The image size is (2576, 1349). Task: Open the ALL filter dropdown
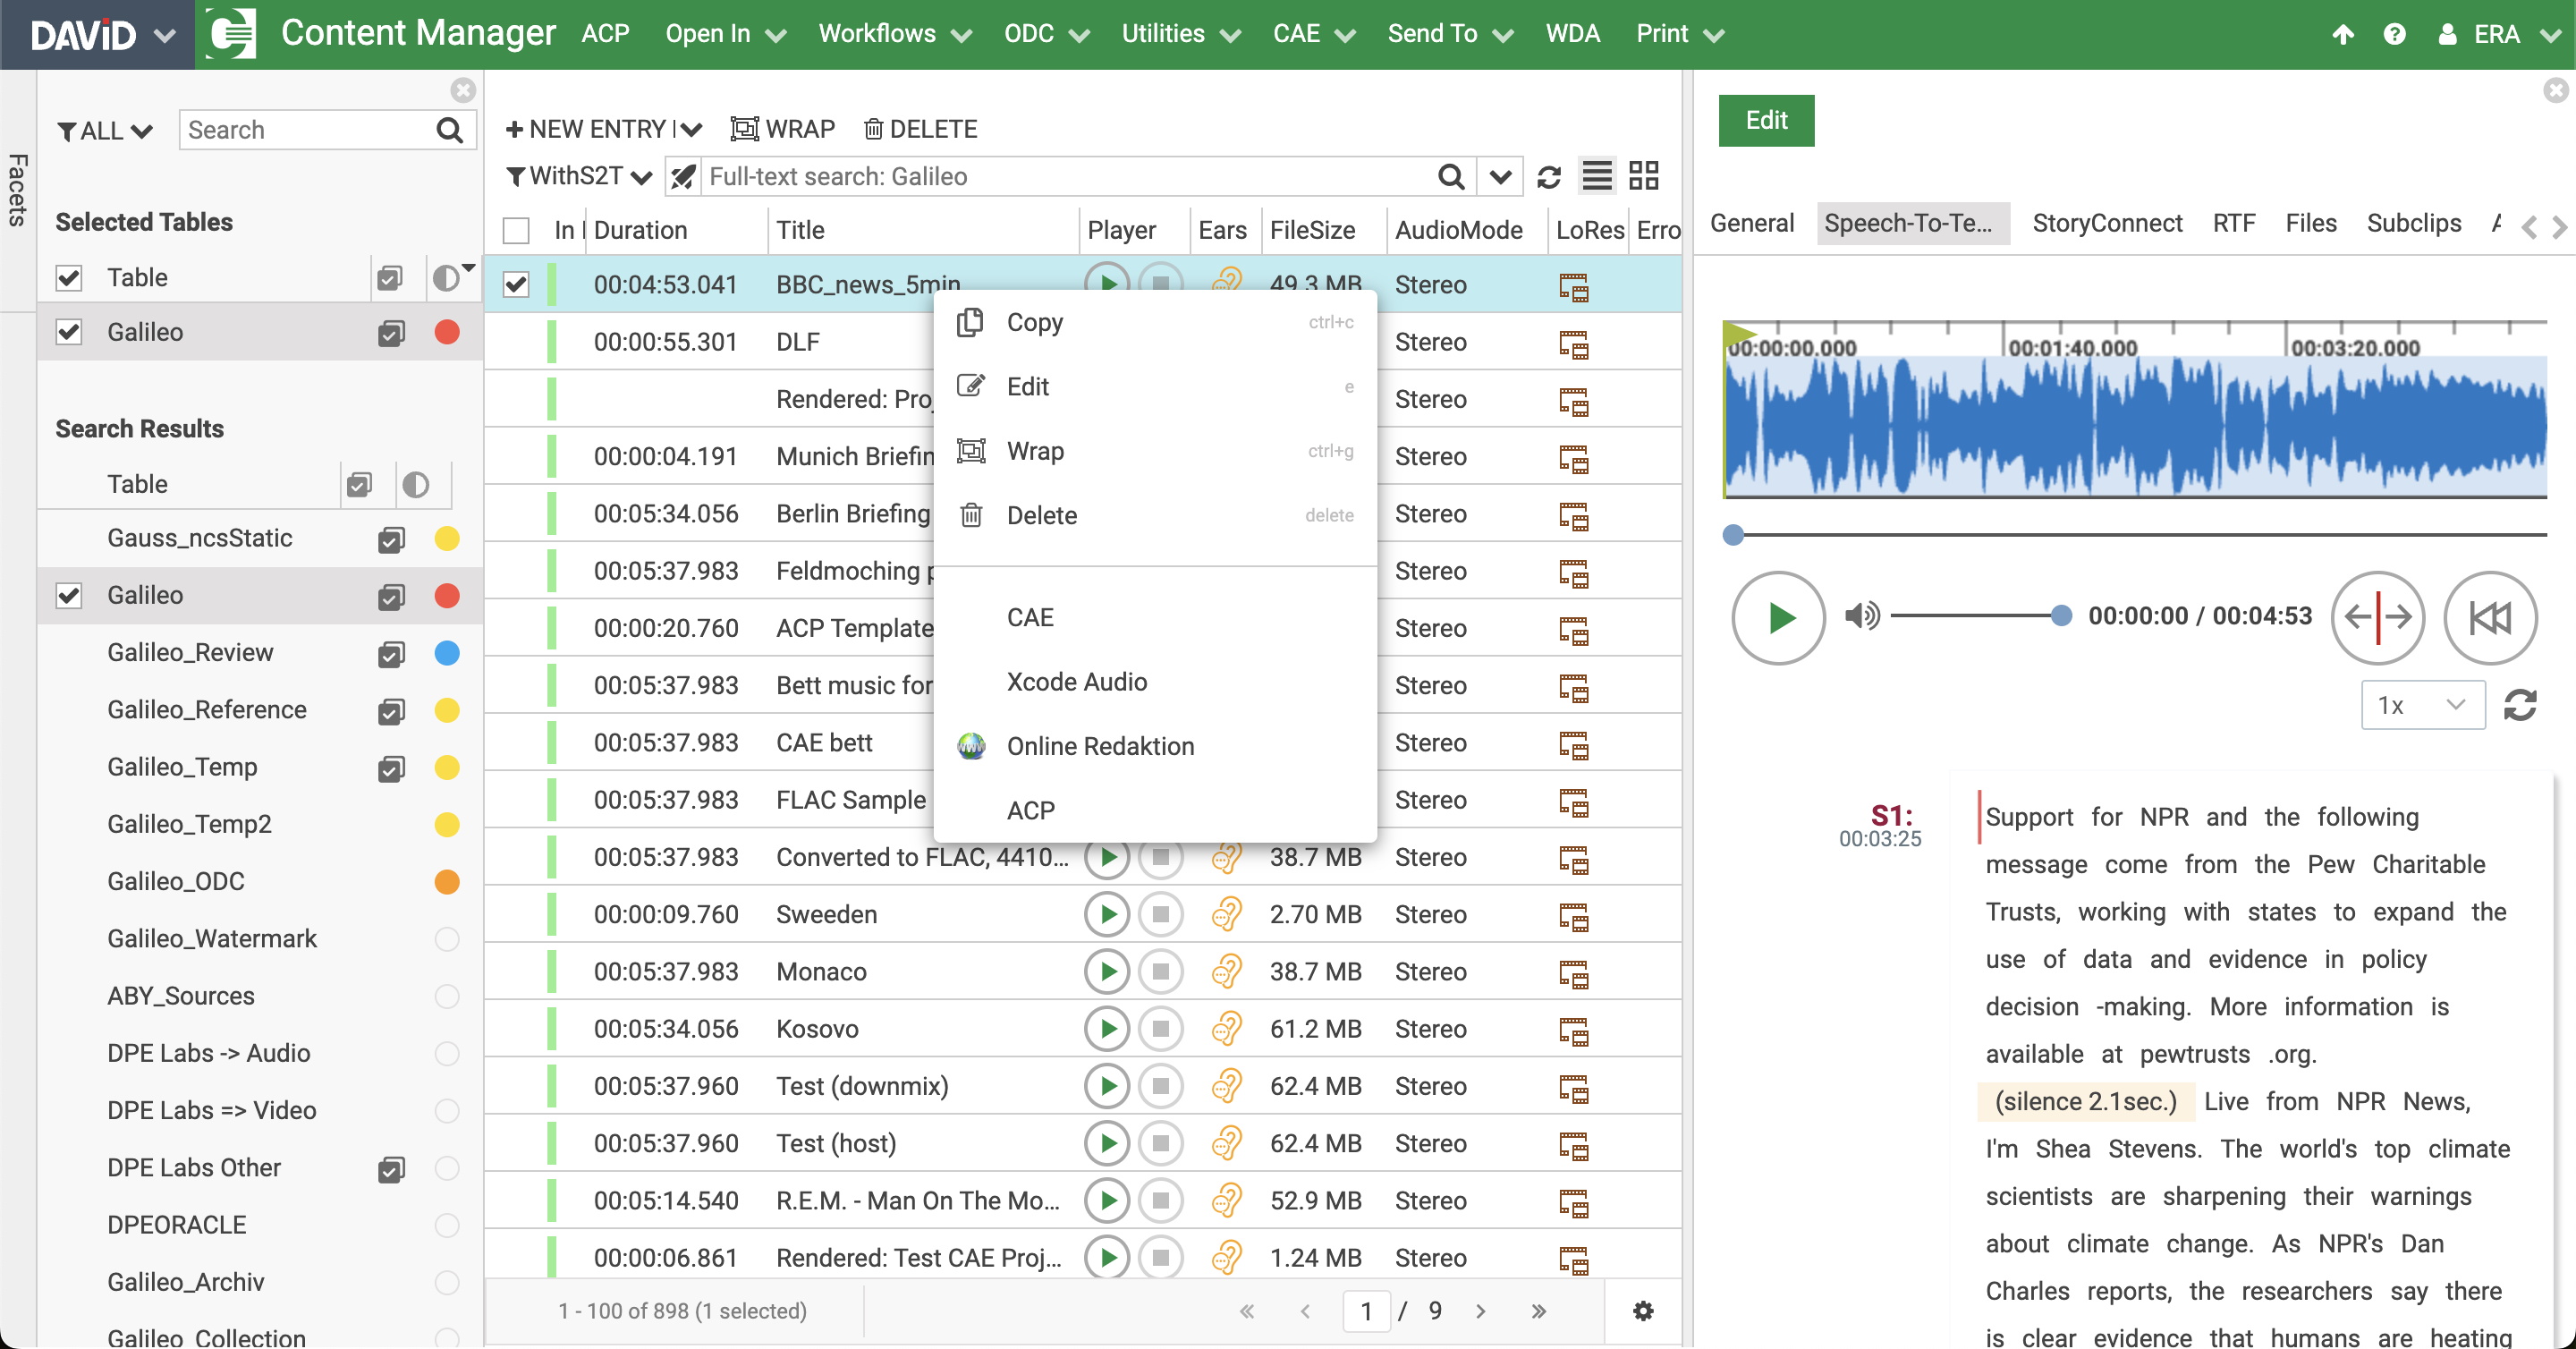(x=103, y=130)
